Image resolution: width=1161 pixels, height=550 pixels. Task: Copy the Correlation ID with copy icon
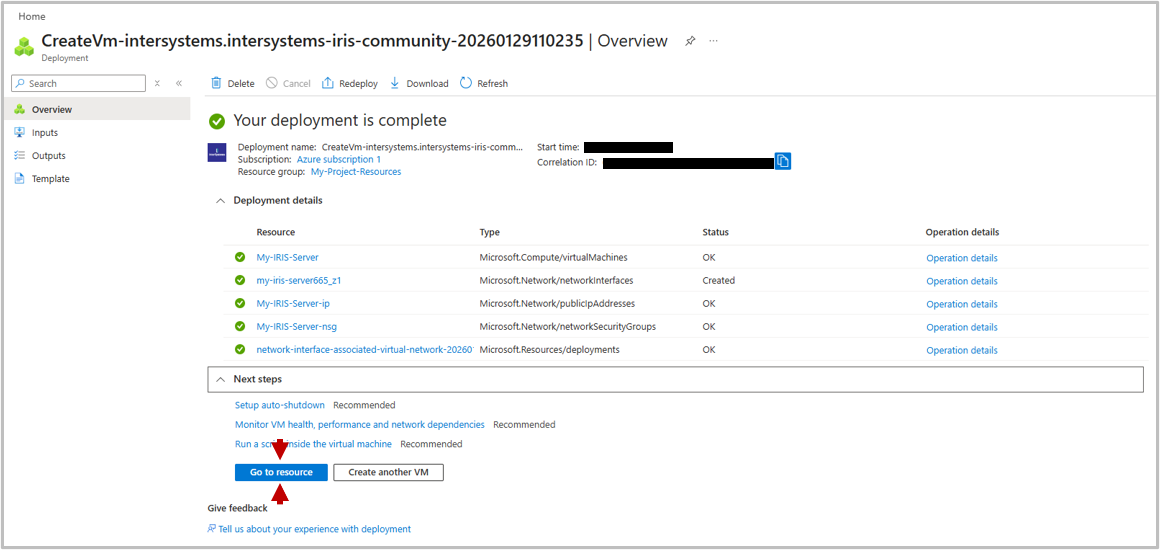click(x=783, y=161)
